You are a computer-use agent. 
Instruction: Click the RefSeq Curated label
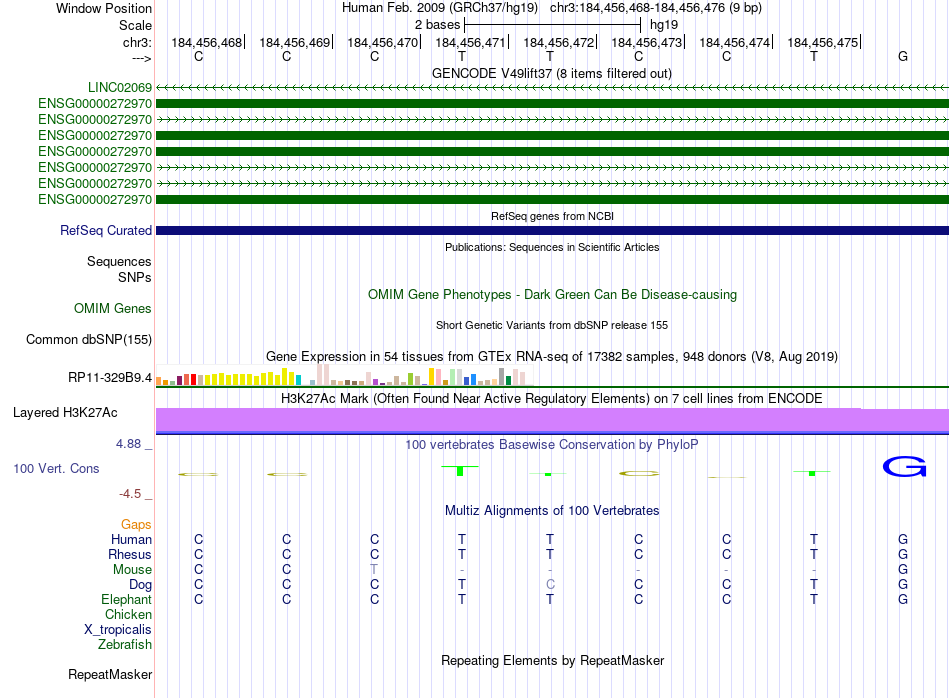[106, 230]
